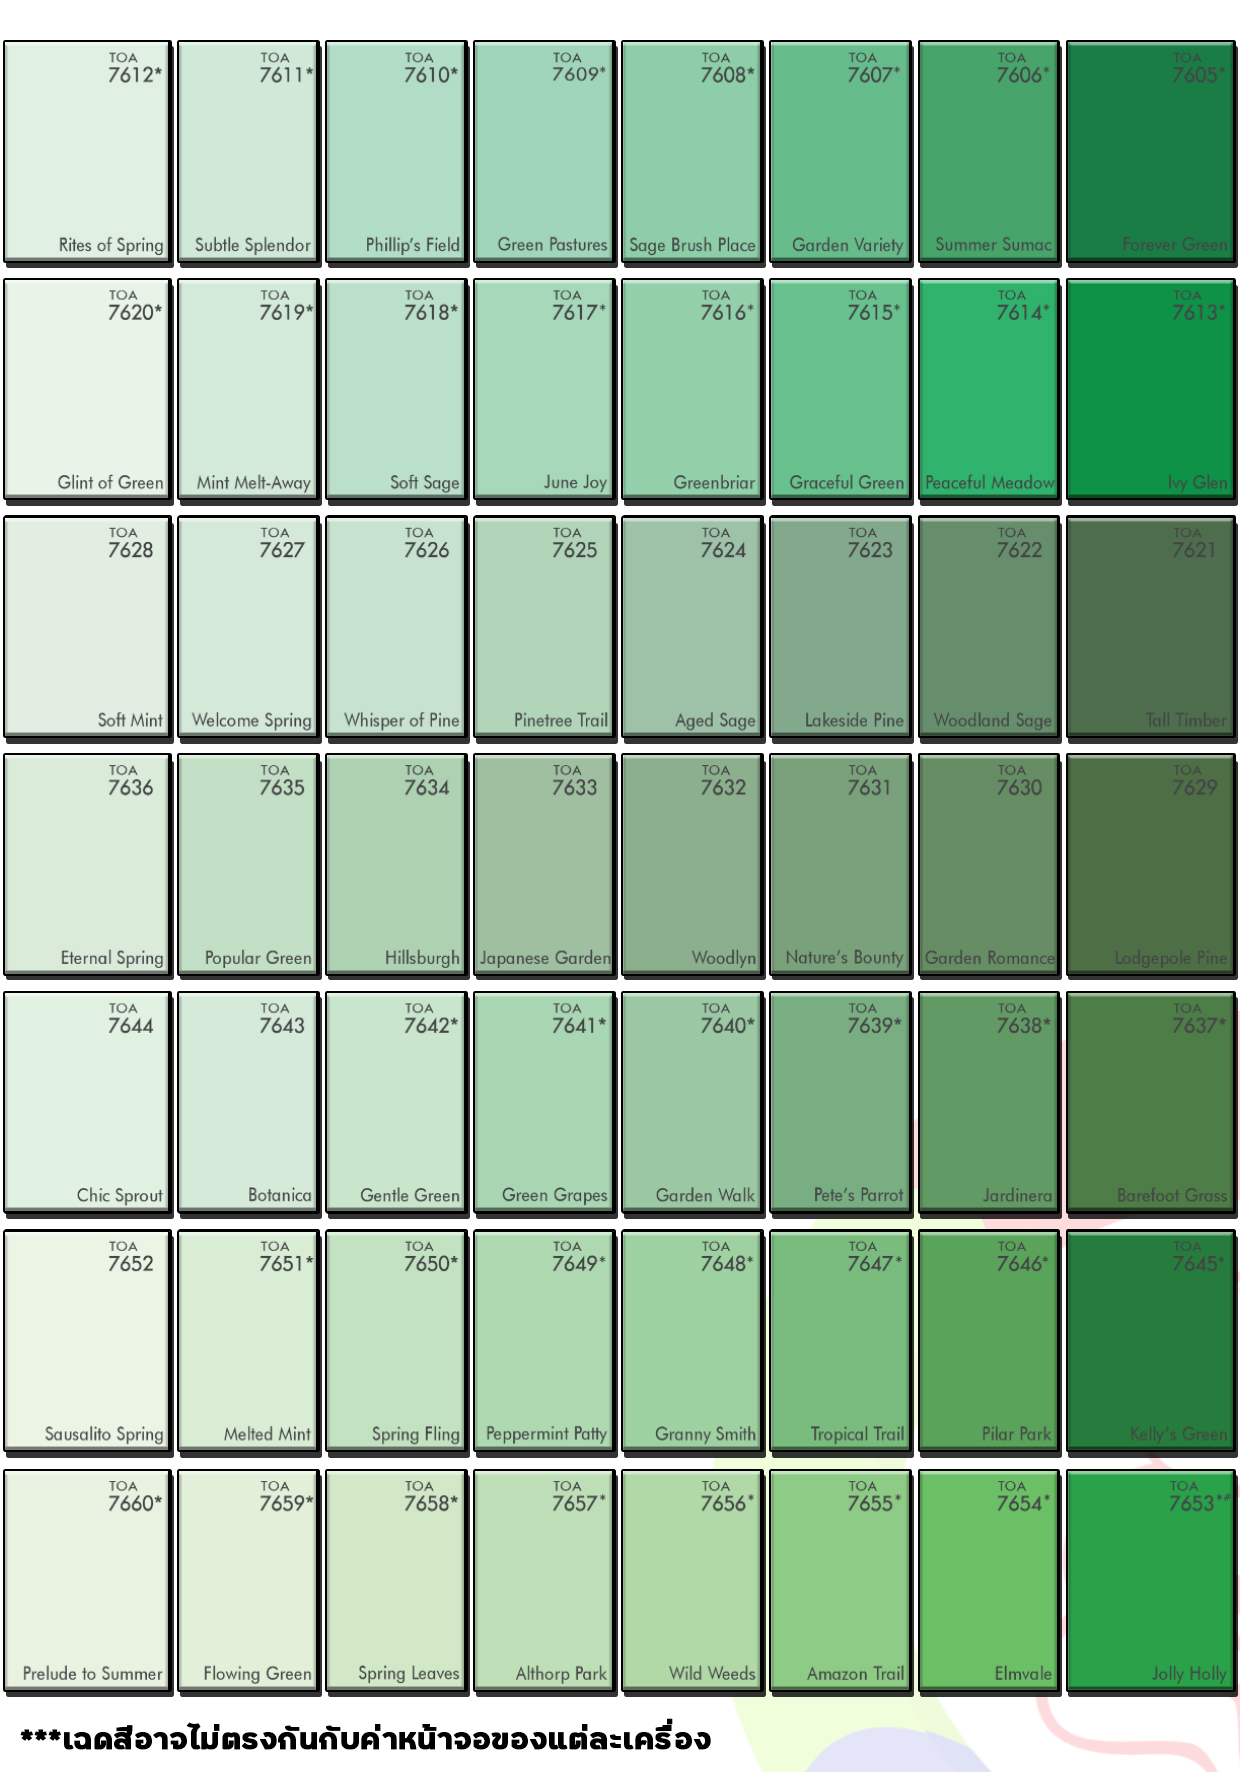Select the Eternal Spring 7636 swatch

(87, 865)
